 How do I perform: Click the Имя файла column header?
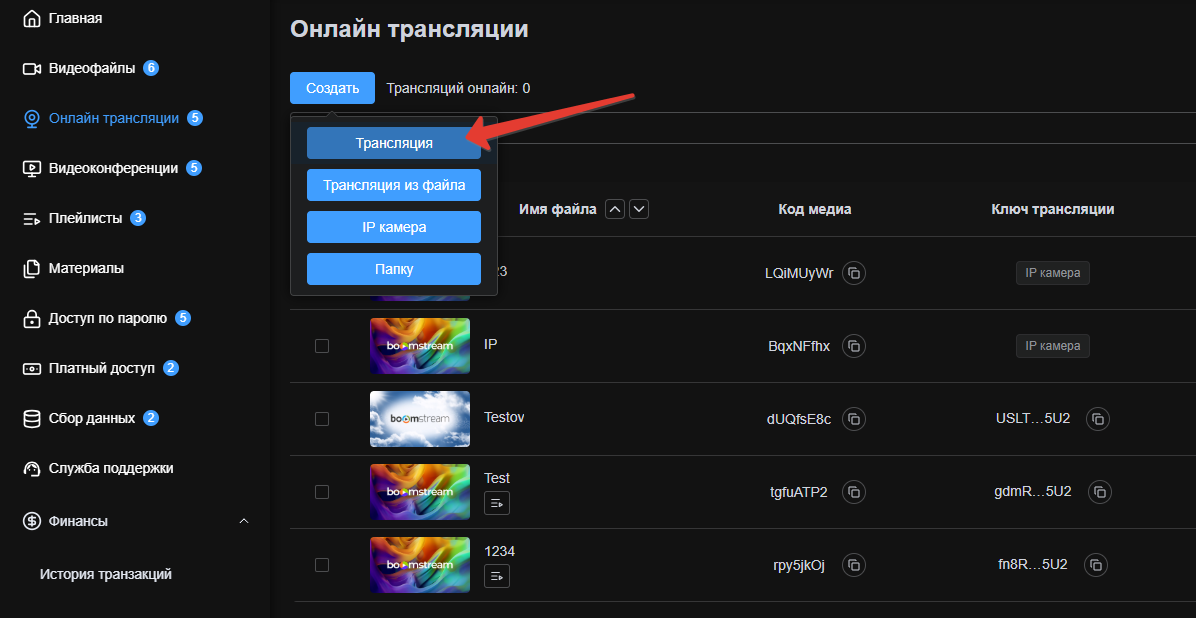click(x=558, y=209)
